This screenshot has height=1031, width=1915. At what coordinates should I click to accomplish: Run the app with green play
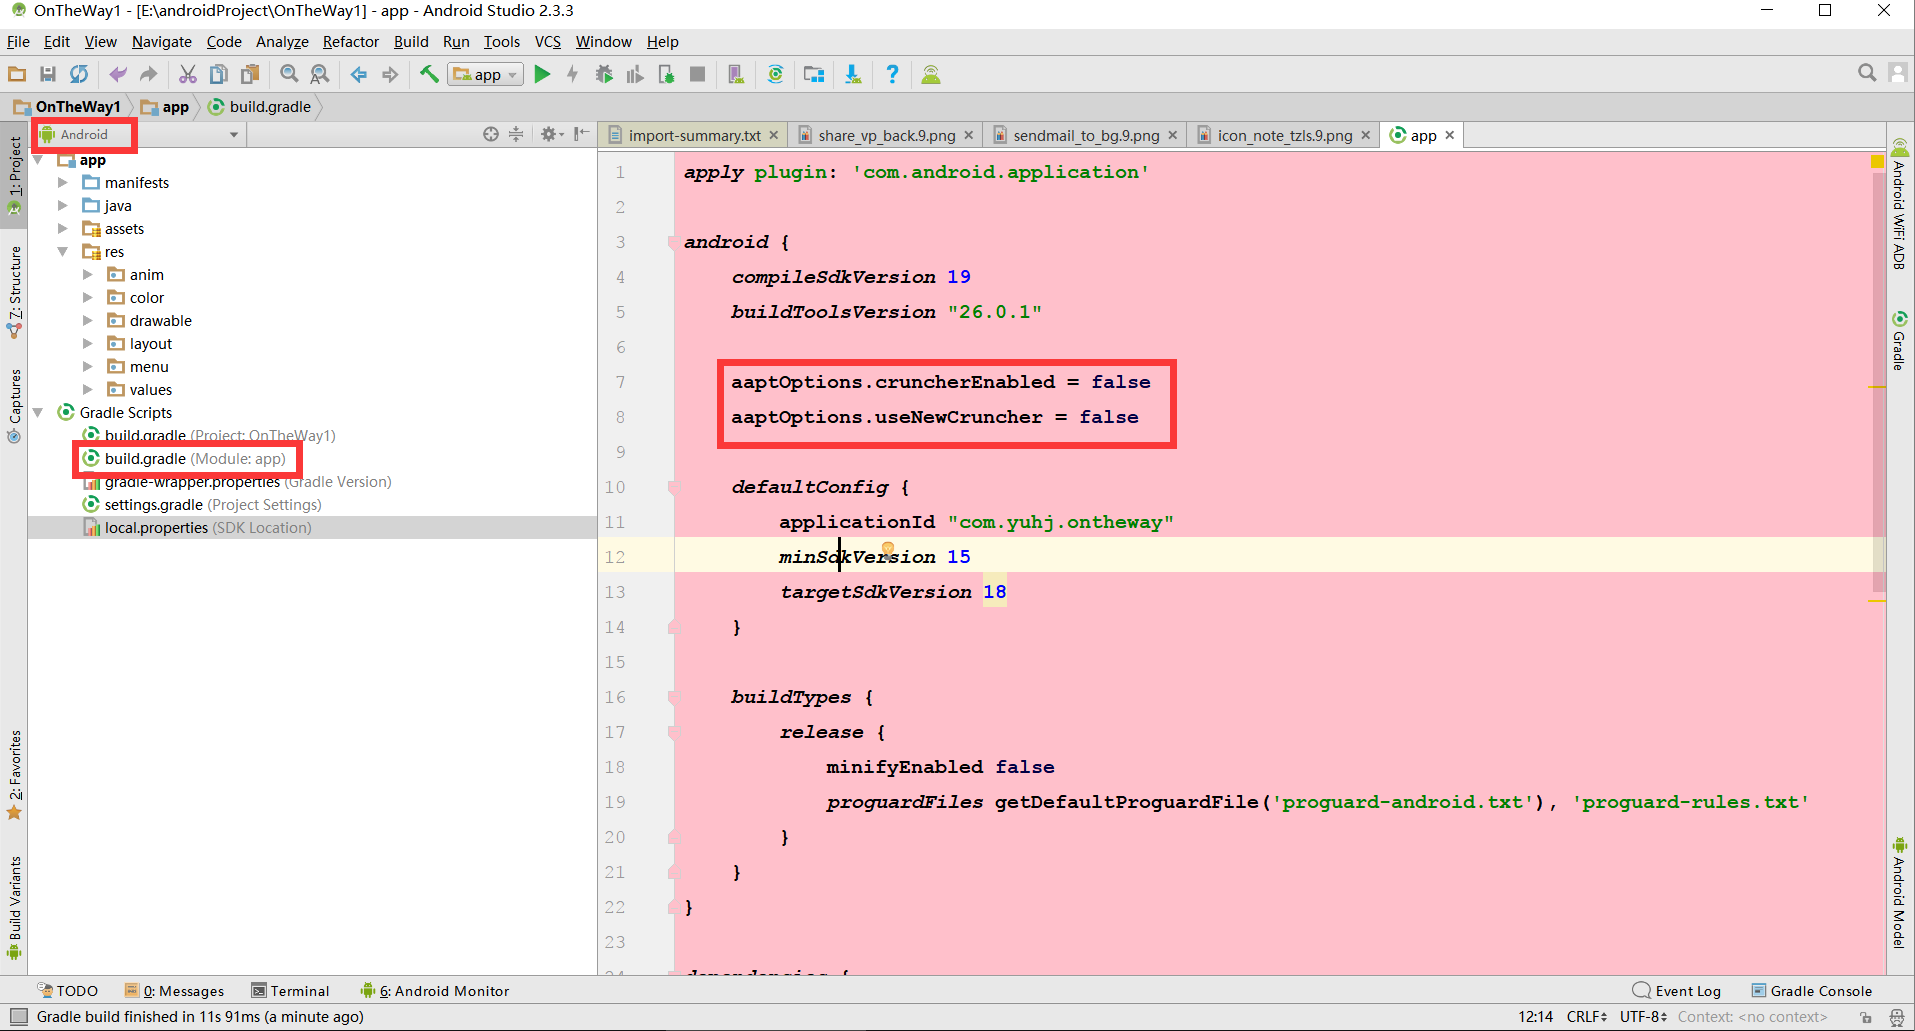[542, 74]
